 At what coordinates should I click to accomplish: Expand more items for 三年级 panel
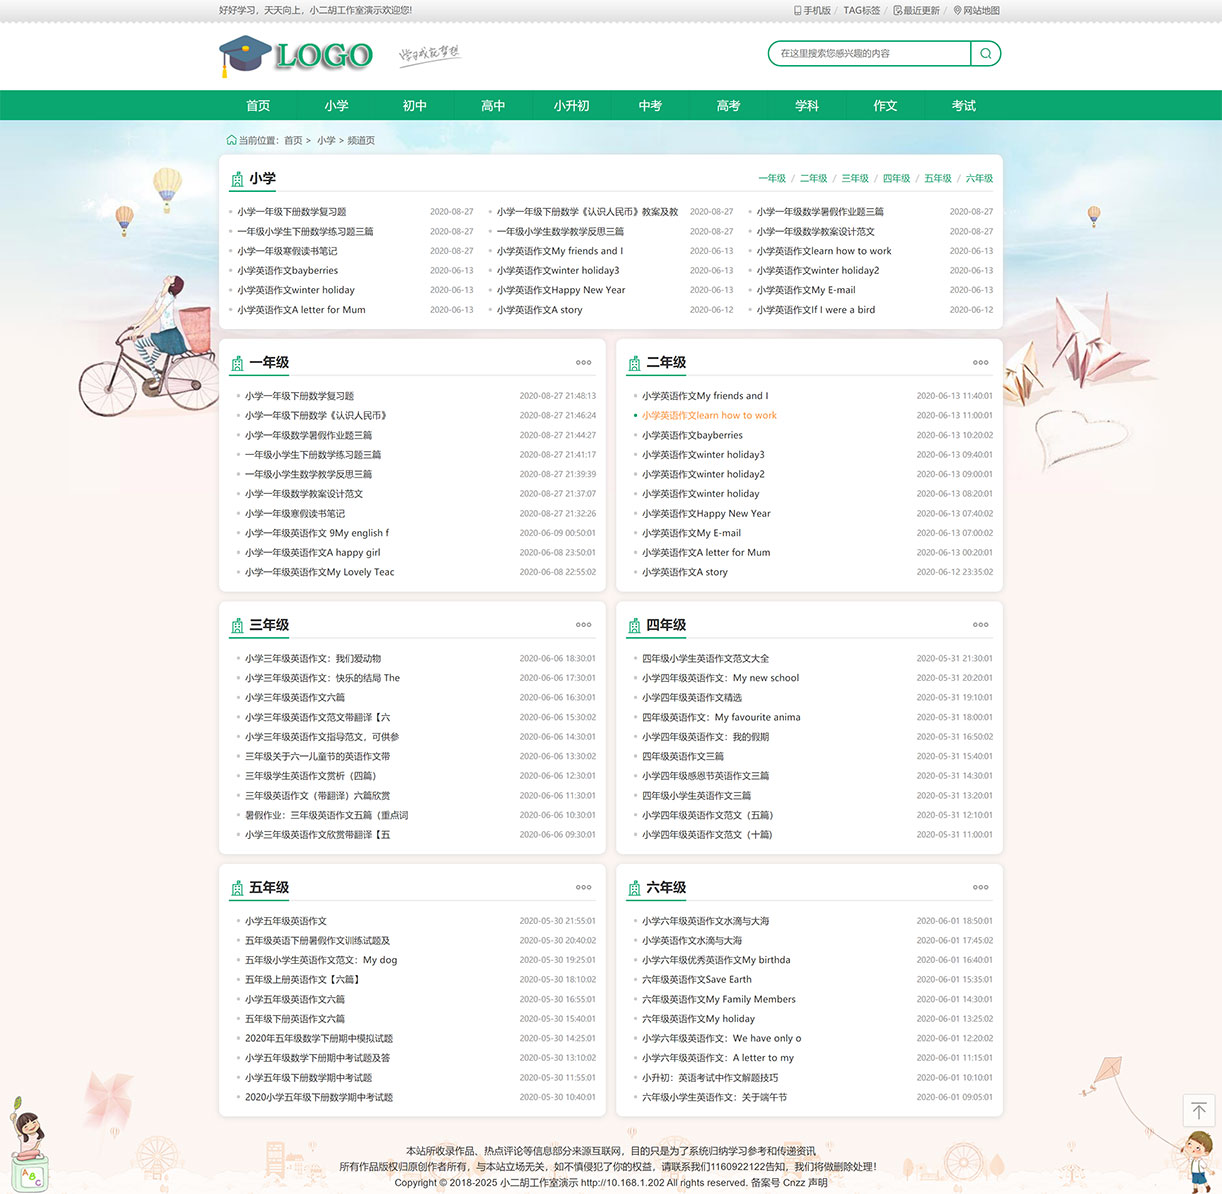tap(583, 625)
